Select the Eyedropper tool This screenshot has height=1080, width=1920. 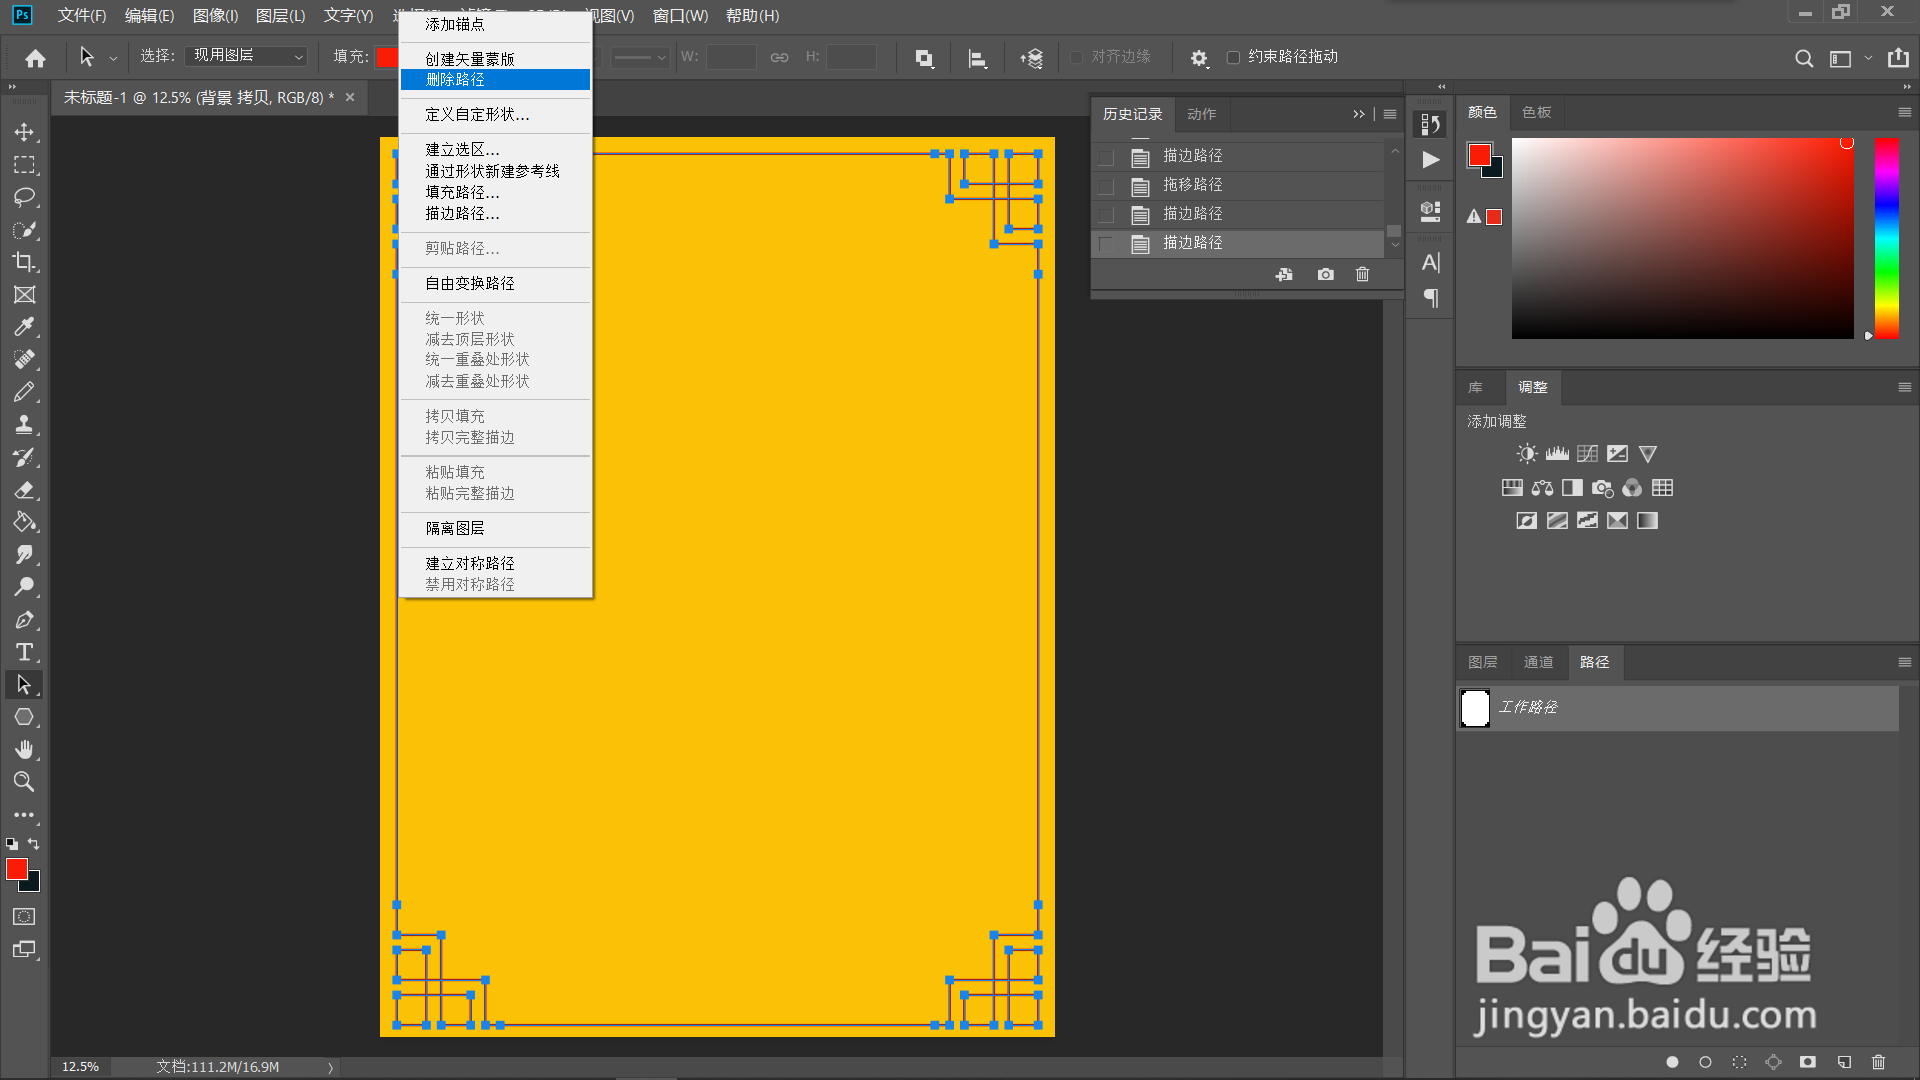24,327
